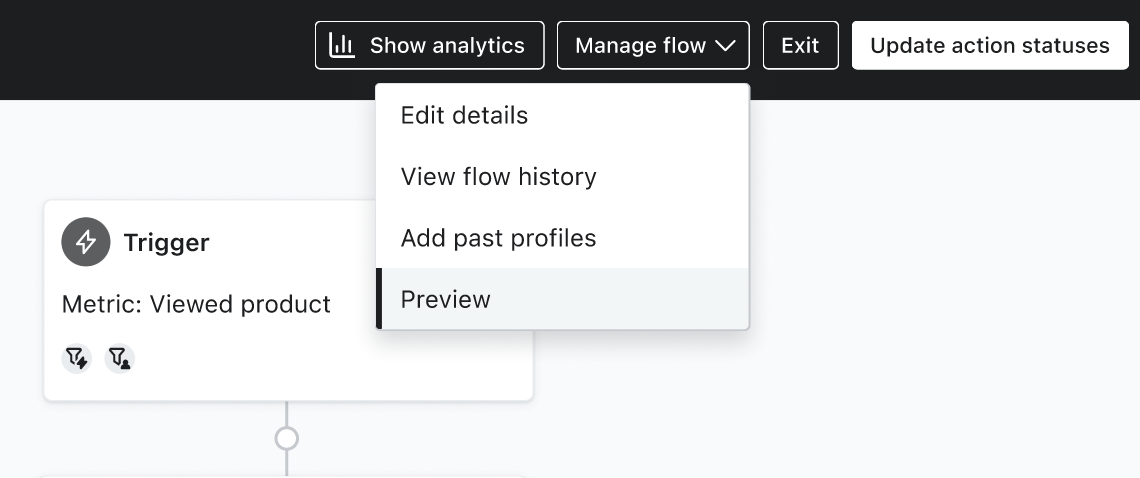
Task: Click the Trigger card title text
Action: point(166,243)
